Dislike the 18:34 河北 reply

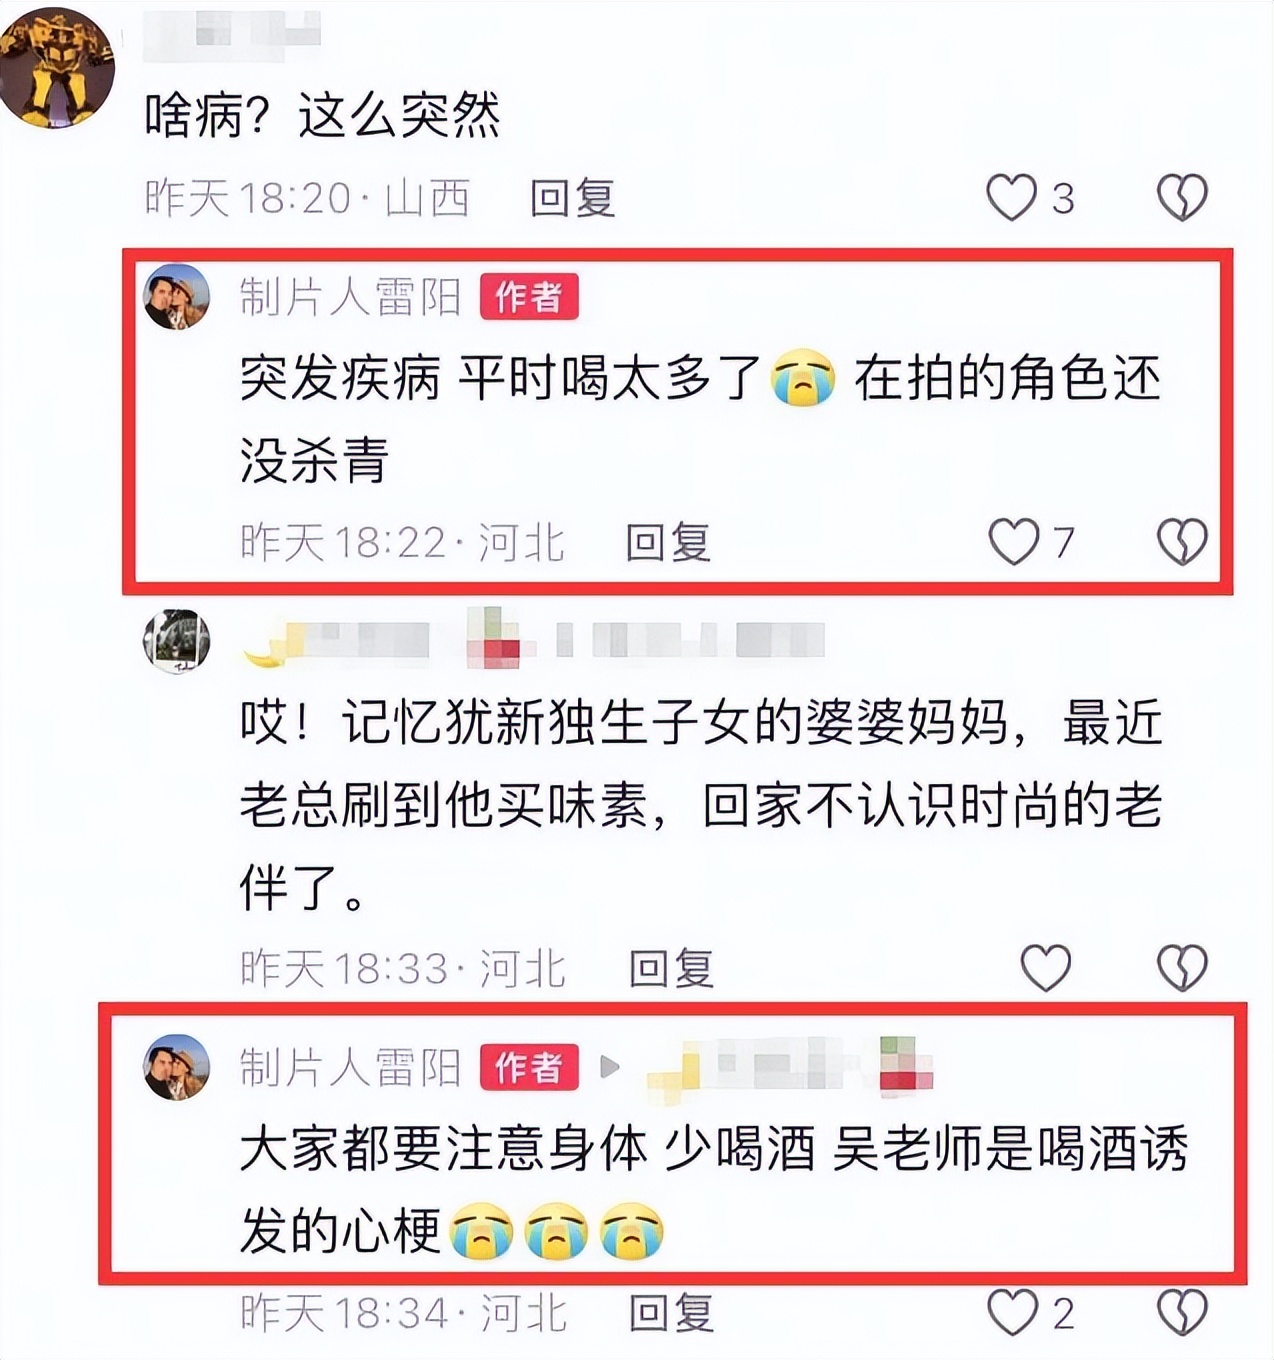[x=1182, y=1312]
